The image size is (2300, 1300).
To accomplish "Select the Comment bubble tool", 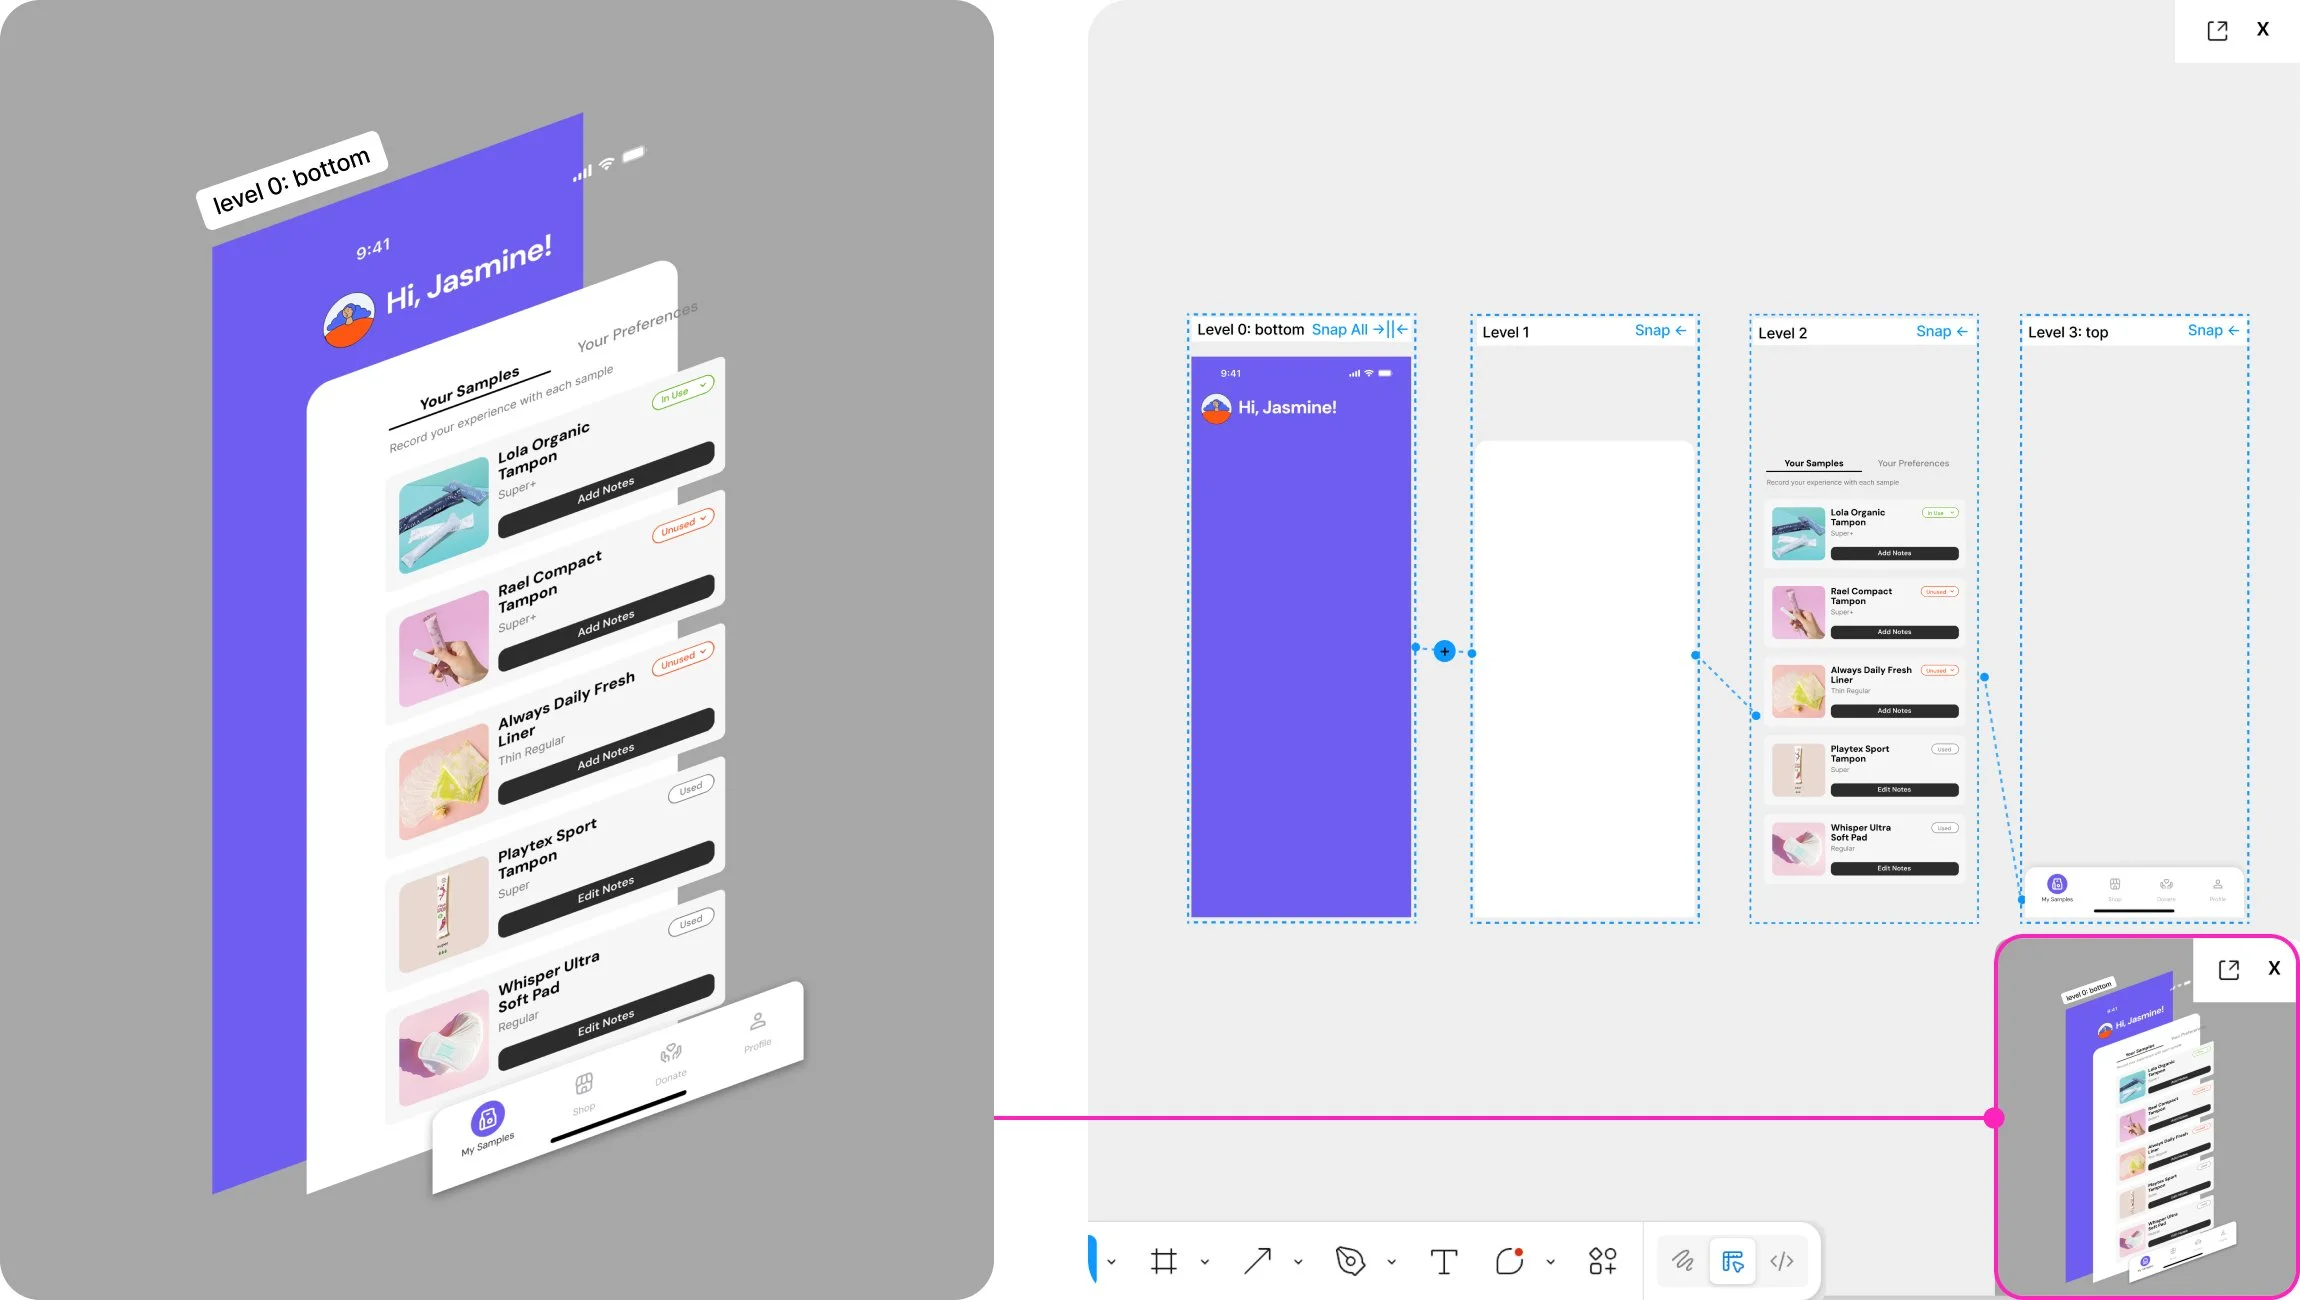I will pyautogui.click(x=1509, y=1261).
